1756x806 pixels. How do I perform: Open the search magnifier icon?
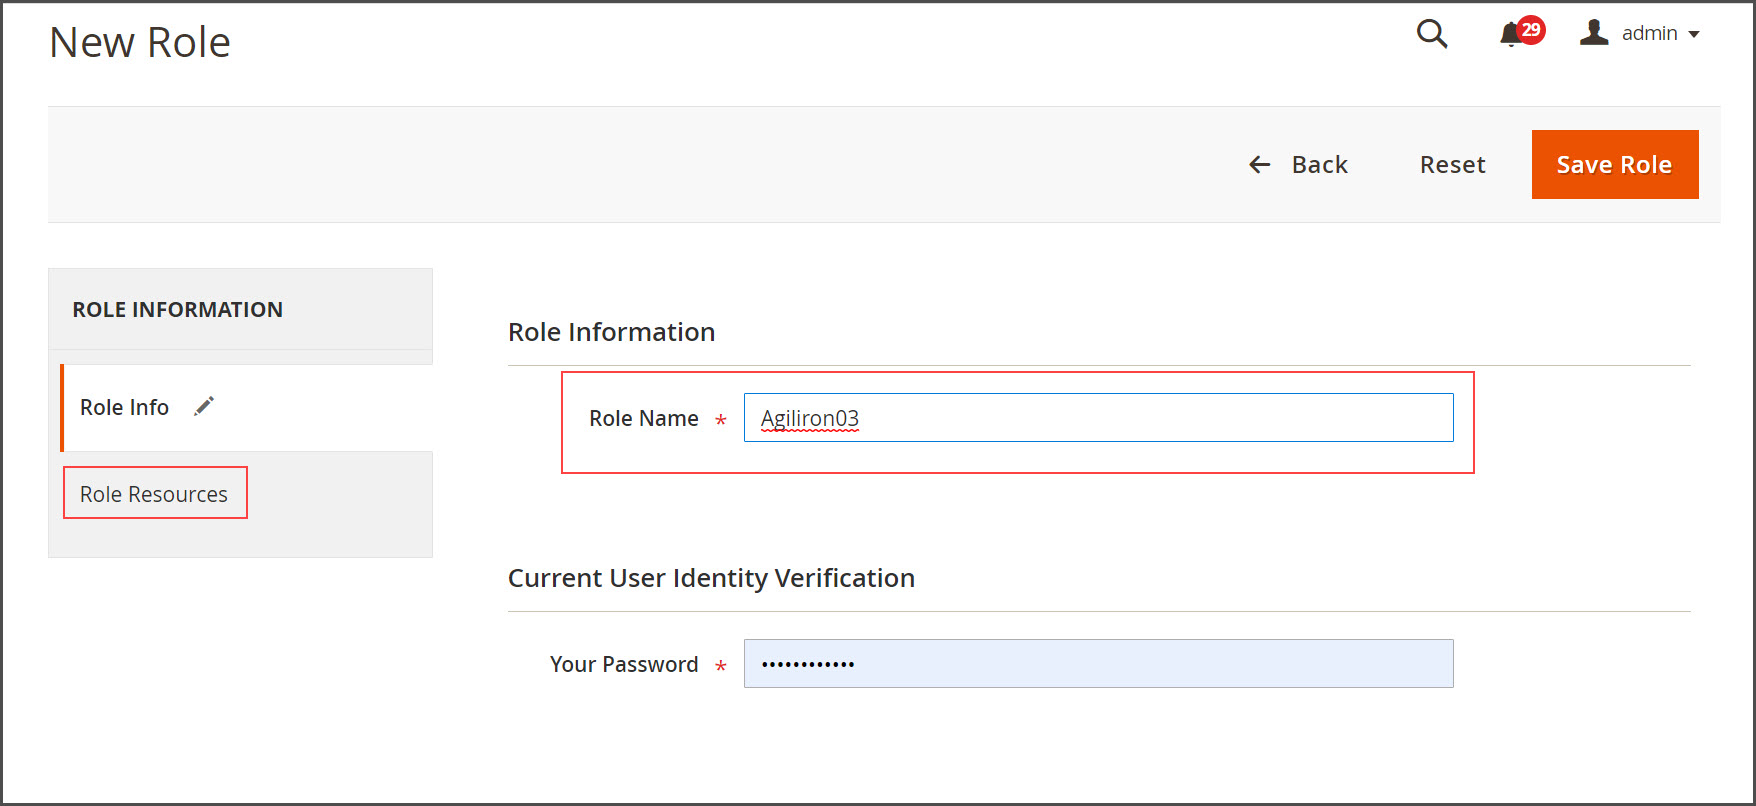pyautogui.click(x=1432, y=34)
